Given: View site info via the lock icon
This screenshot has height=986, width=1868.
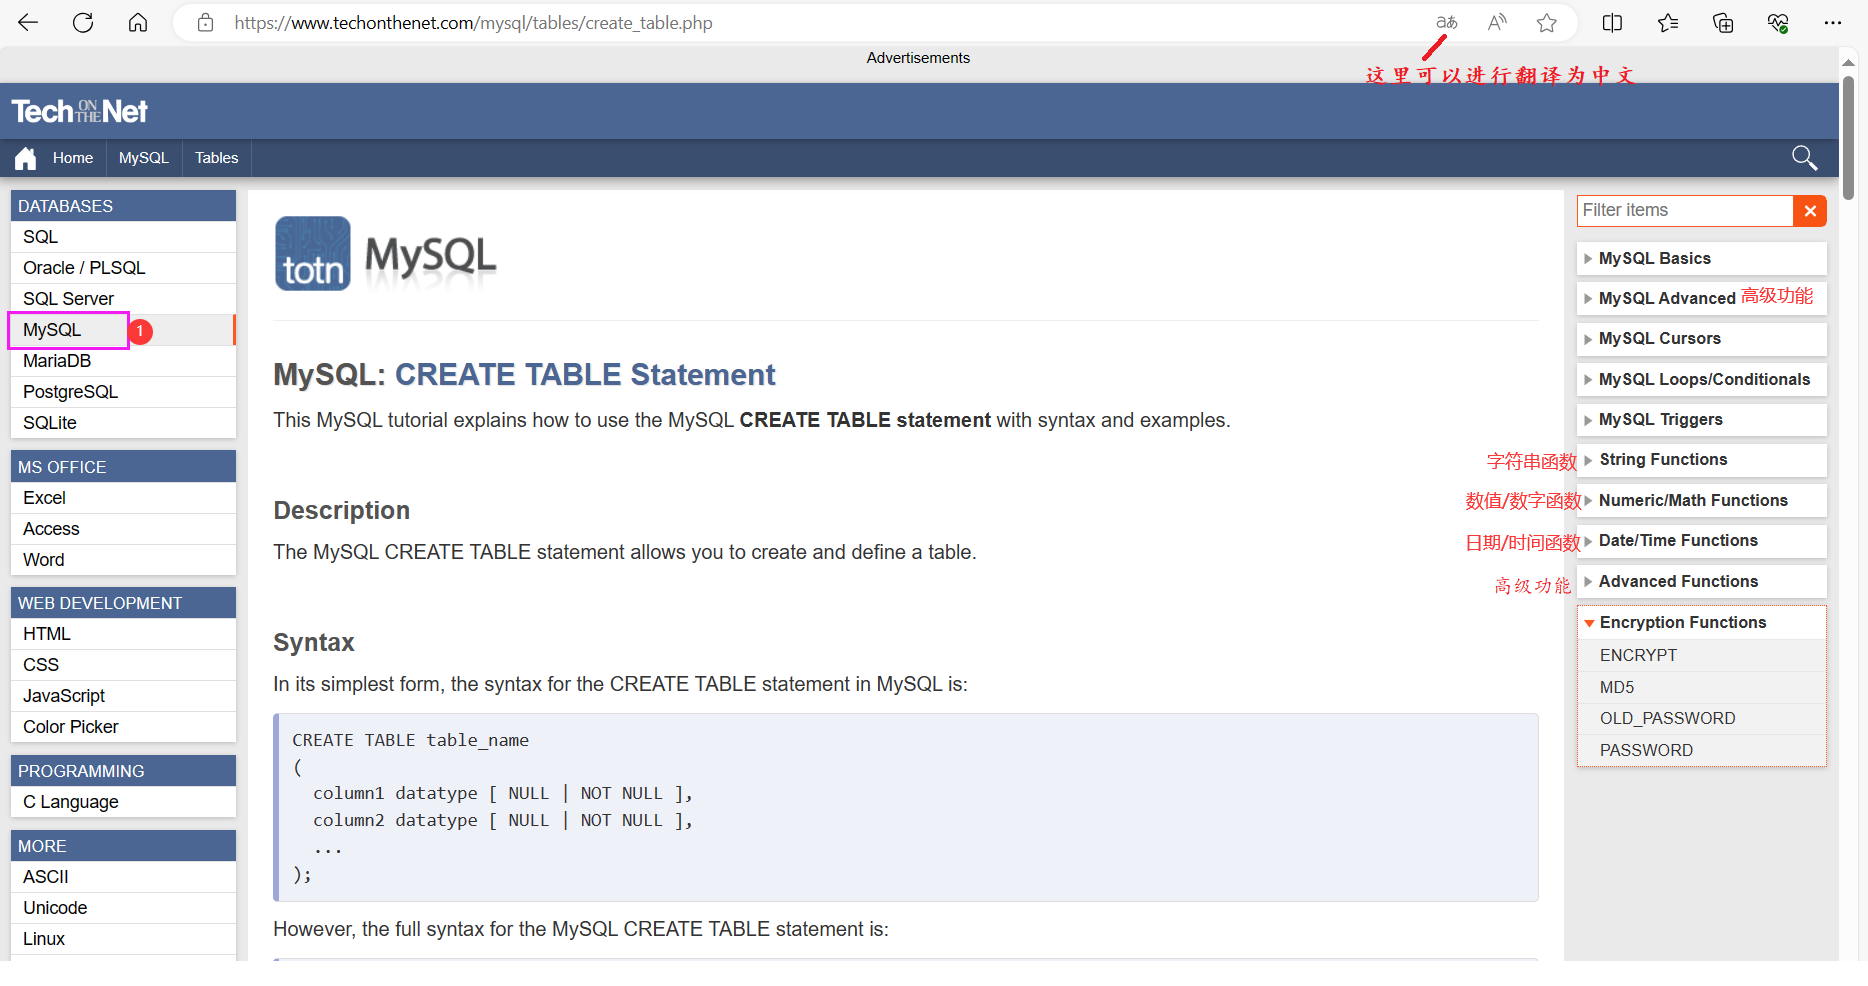Looking at the screenshot, I should pyautogui.click(x=205, y=22).
